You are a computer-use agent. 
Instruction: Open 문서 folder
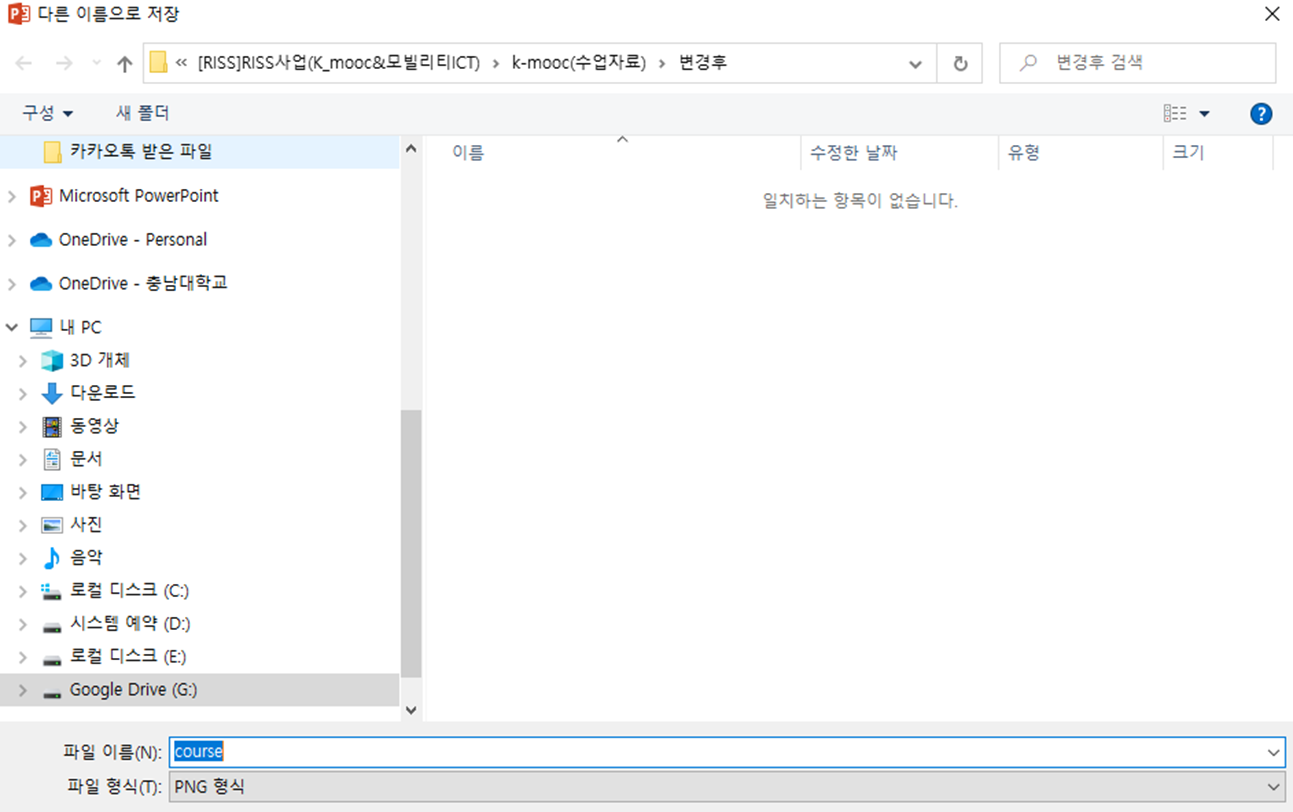(x=86, y=459)
